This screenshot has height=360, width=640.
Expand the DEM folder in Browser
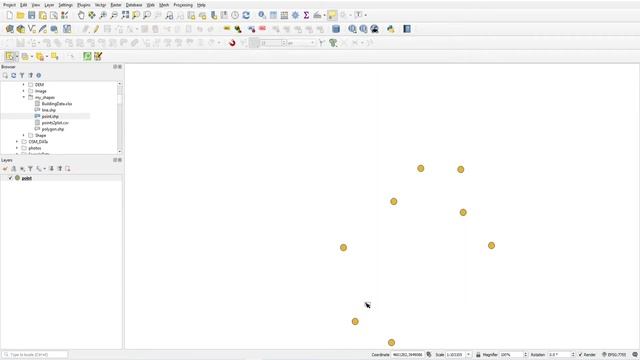click(23, 84)
